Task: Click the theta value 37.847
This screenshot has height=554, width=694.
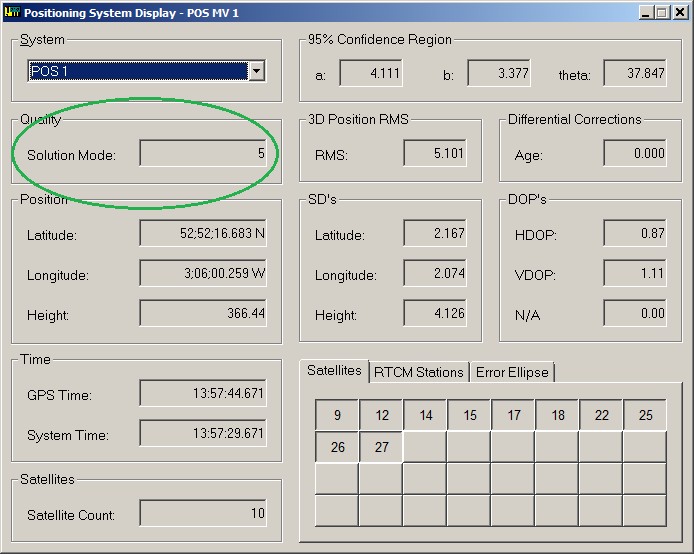Action: pyautogui.click(x=635, y=73)
